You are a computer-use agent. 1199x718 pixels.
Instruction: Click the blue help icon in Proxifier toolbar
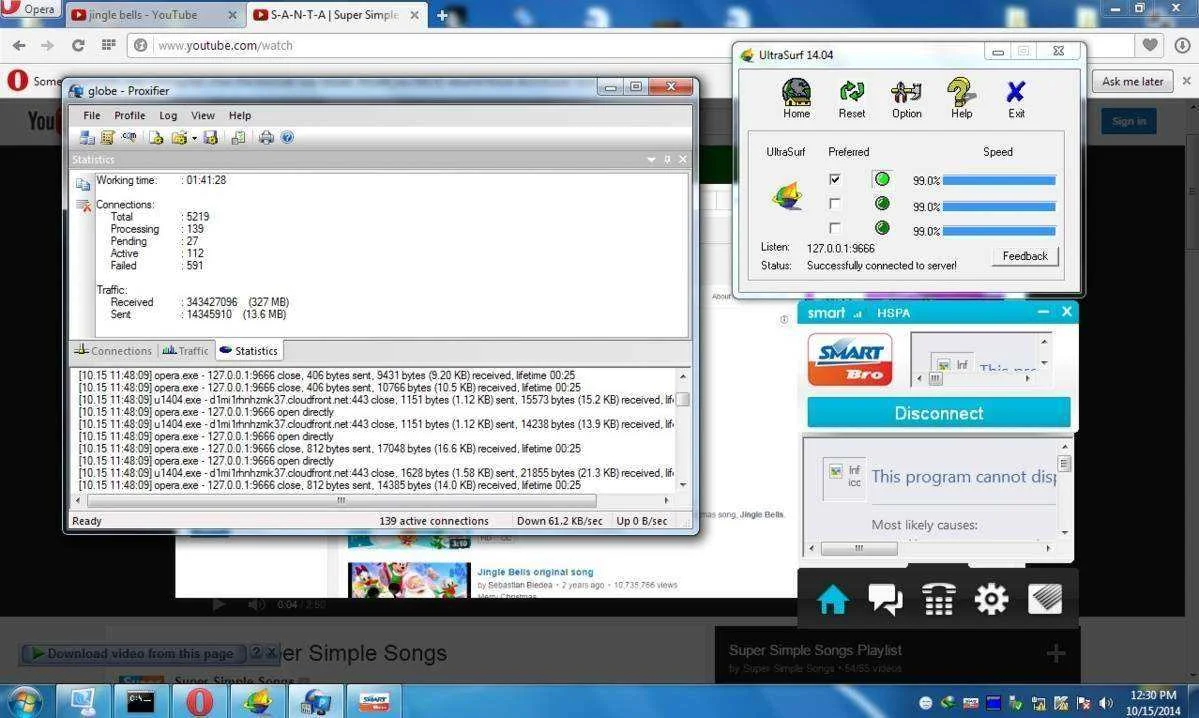tap(288, 138)
